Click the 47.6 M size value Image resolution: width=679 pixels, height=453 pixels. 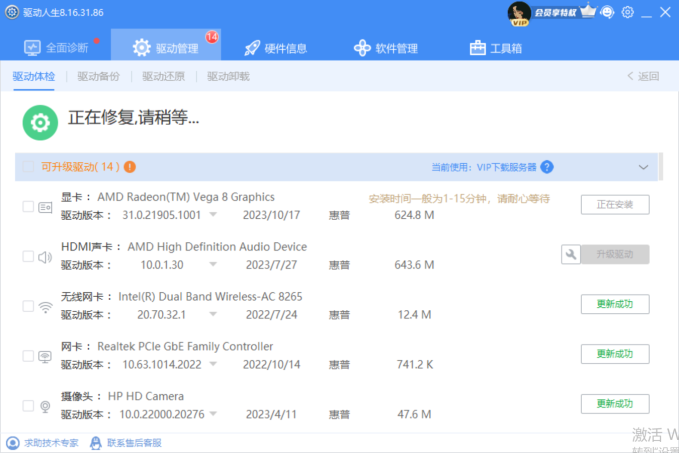(x=414, y=414)
